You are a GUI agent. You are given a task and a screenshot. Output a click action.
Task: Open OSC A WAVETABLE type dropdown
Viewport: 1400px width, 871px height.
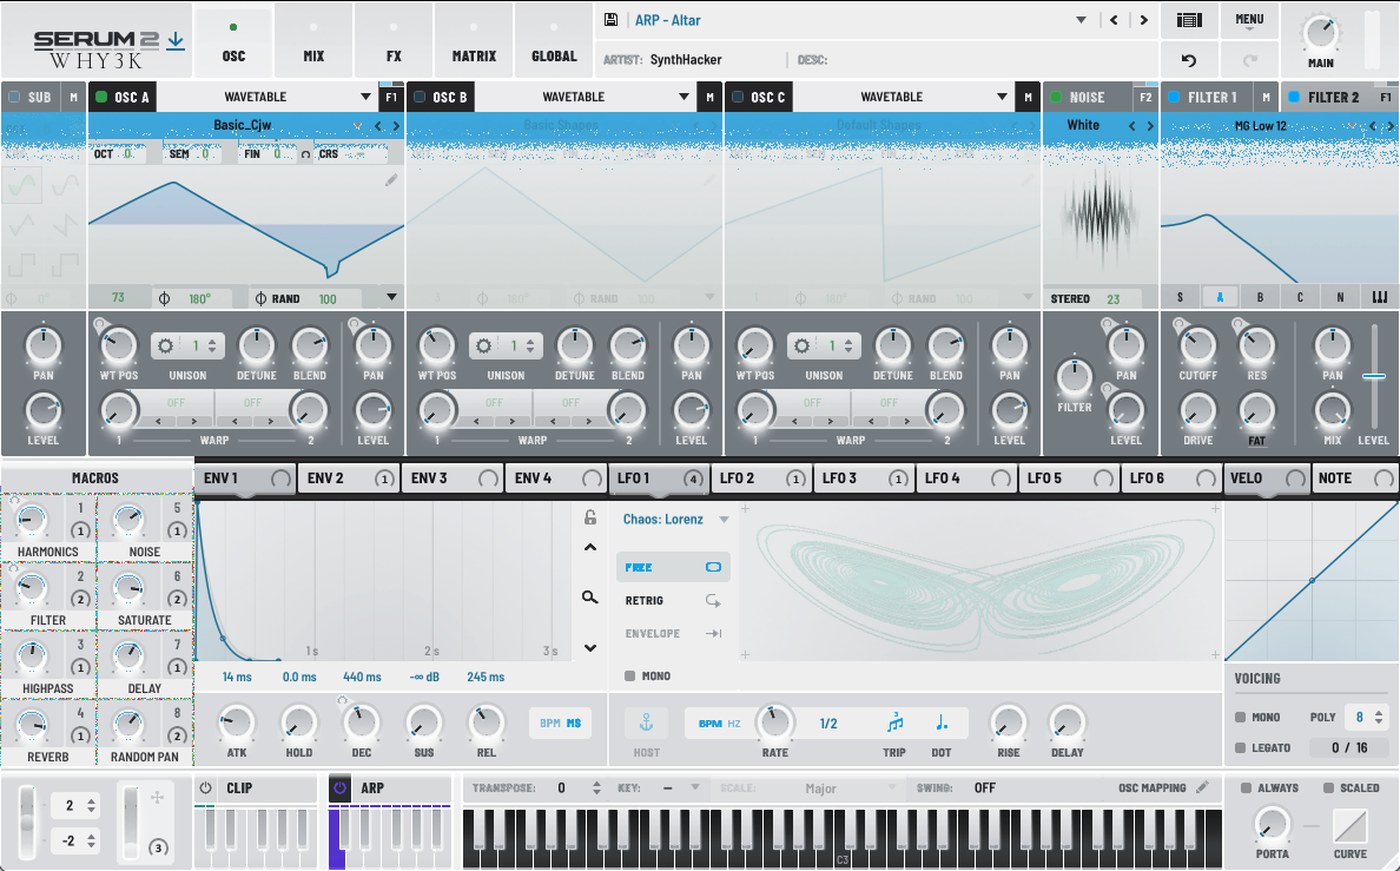pyautogui.click(x=366, y=97)
